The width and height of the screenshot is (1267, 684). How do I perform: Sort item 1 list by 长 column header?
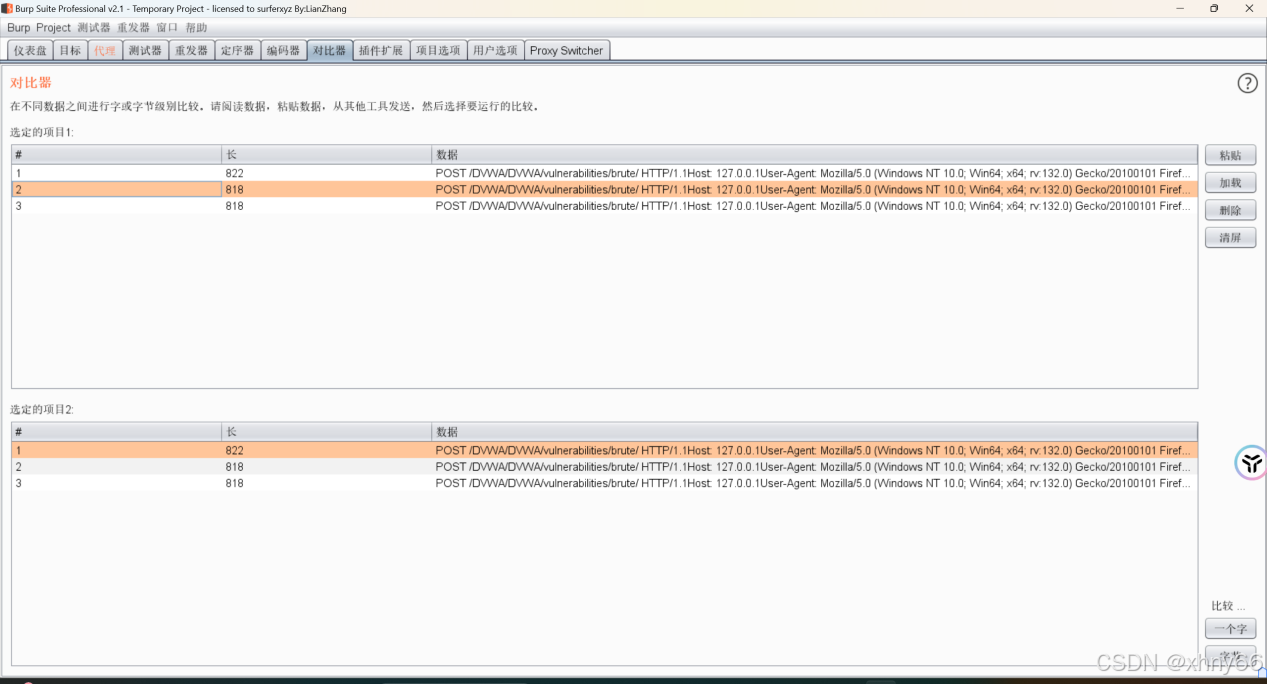point(326,154)
